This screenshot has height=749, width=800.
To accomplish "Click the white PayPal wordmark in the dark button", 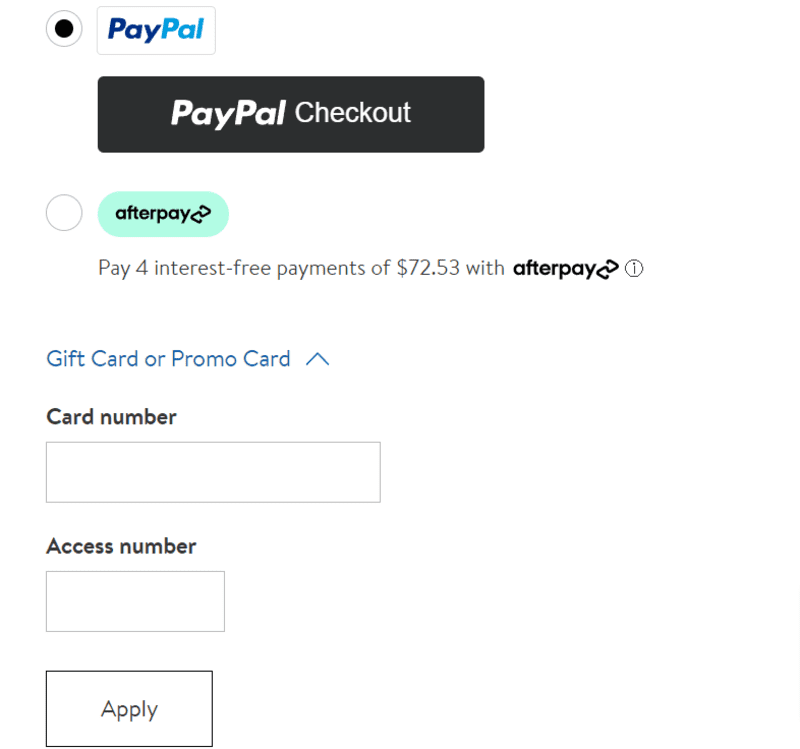I will (228, 113).
